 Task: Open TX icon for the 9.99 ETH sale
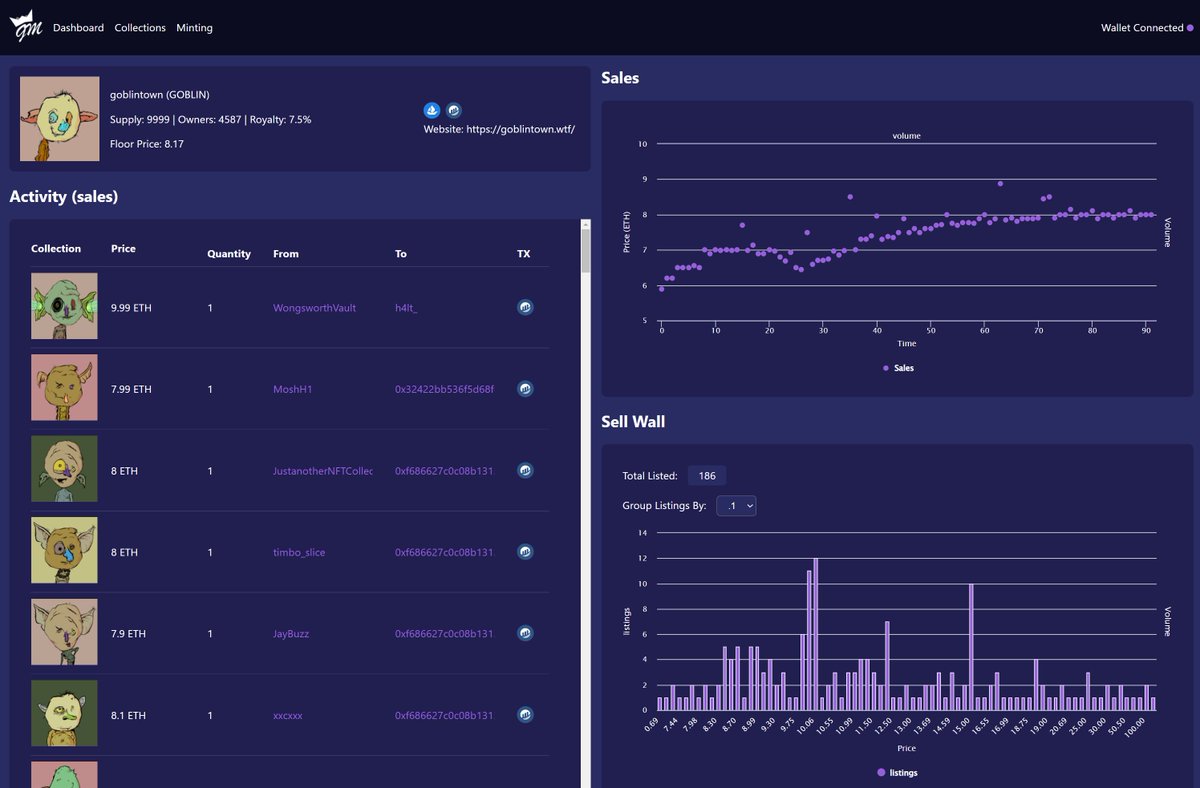click(x=525, y=308)
